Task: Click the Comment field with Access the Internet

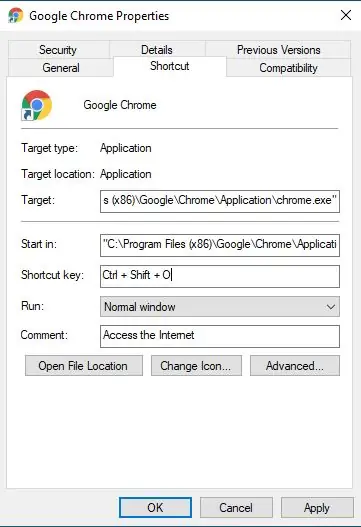Action: (x=220, y=336)
